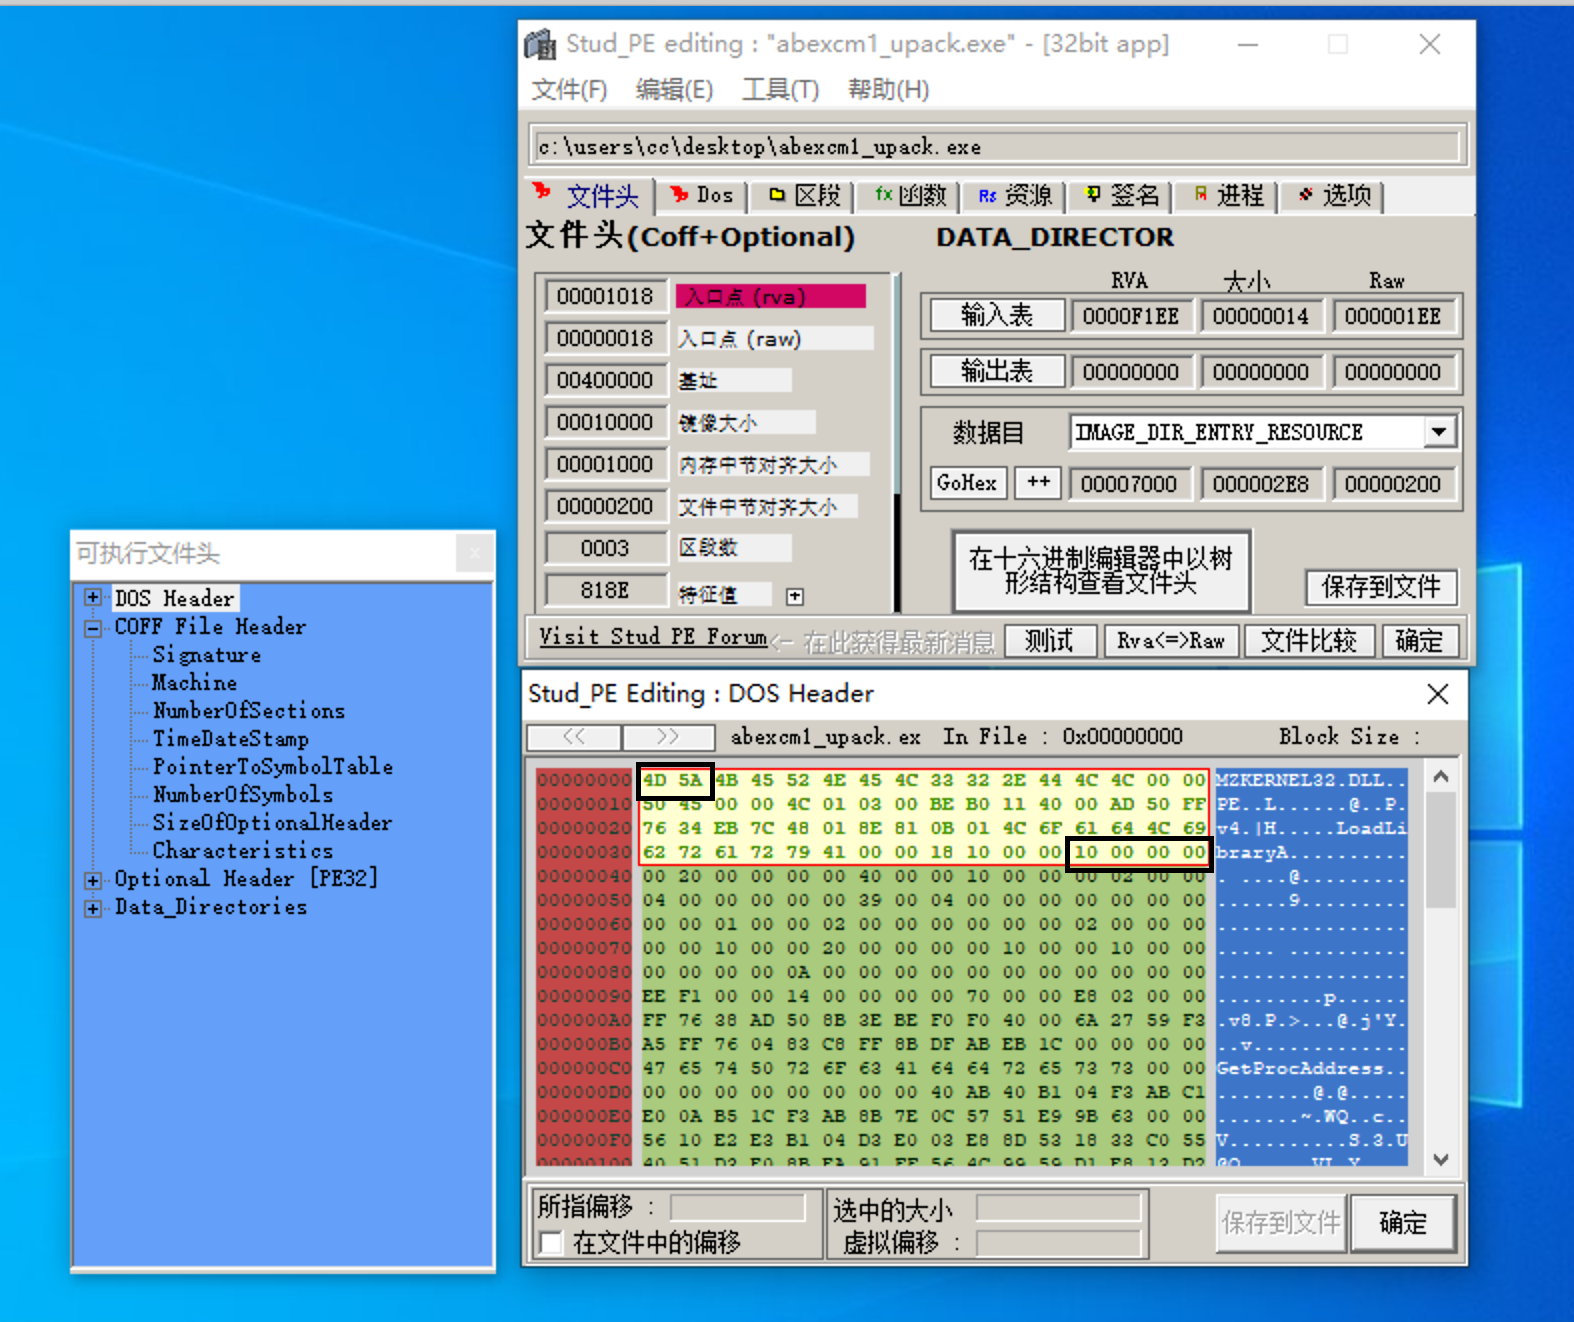This screenshot has width=1574, height=1322.
Task: Click the resource directory Raw field 00000200
Action: 1393,484
